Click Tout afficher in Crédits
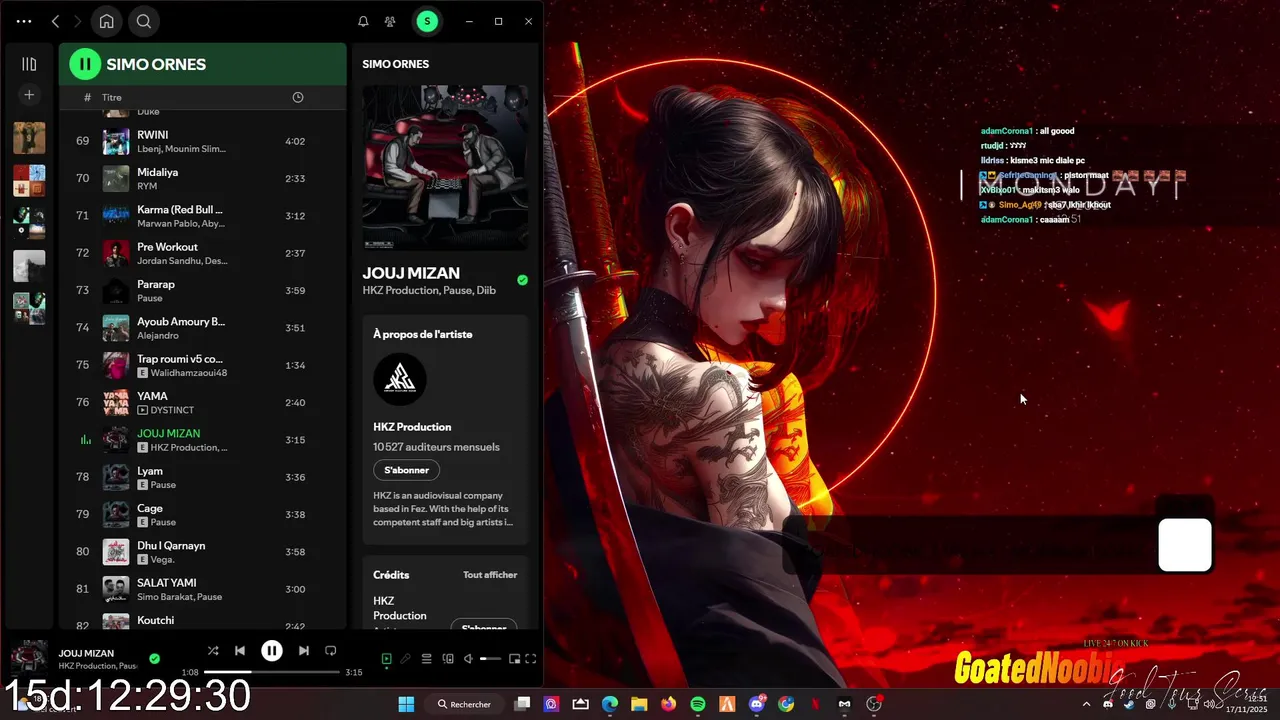This screenshot has width=1280, height=720. coord(490,575)
